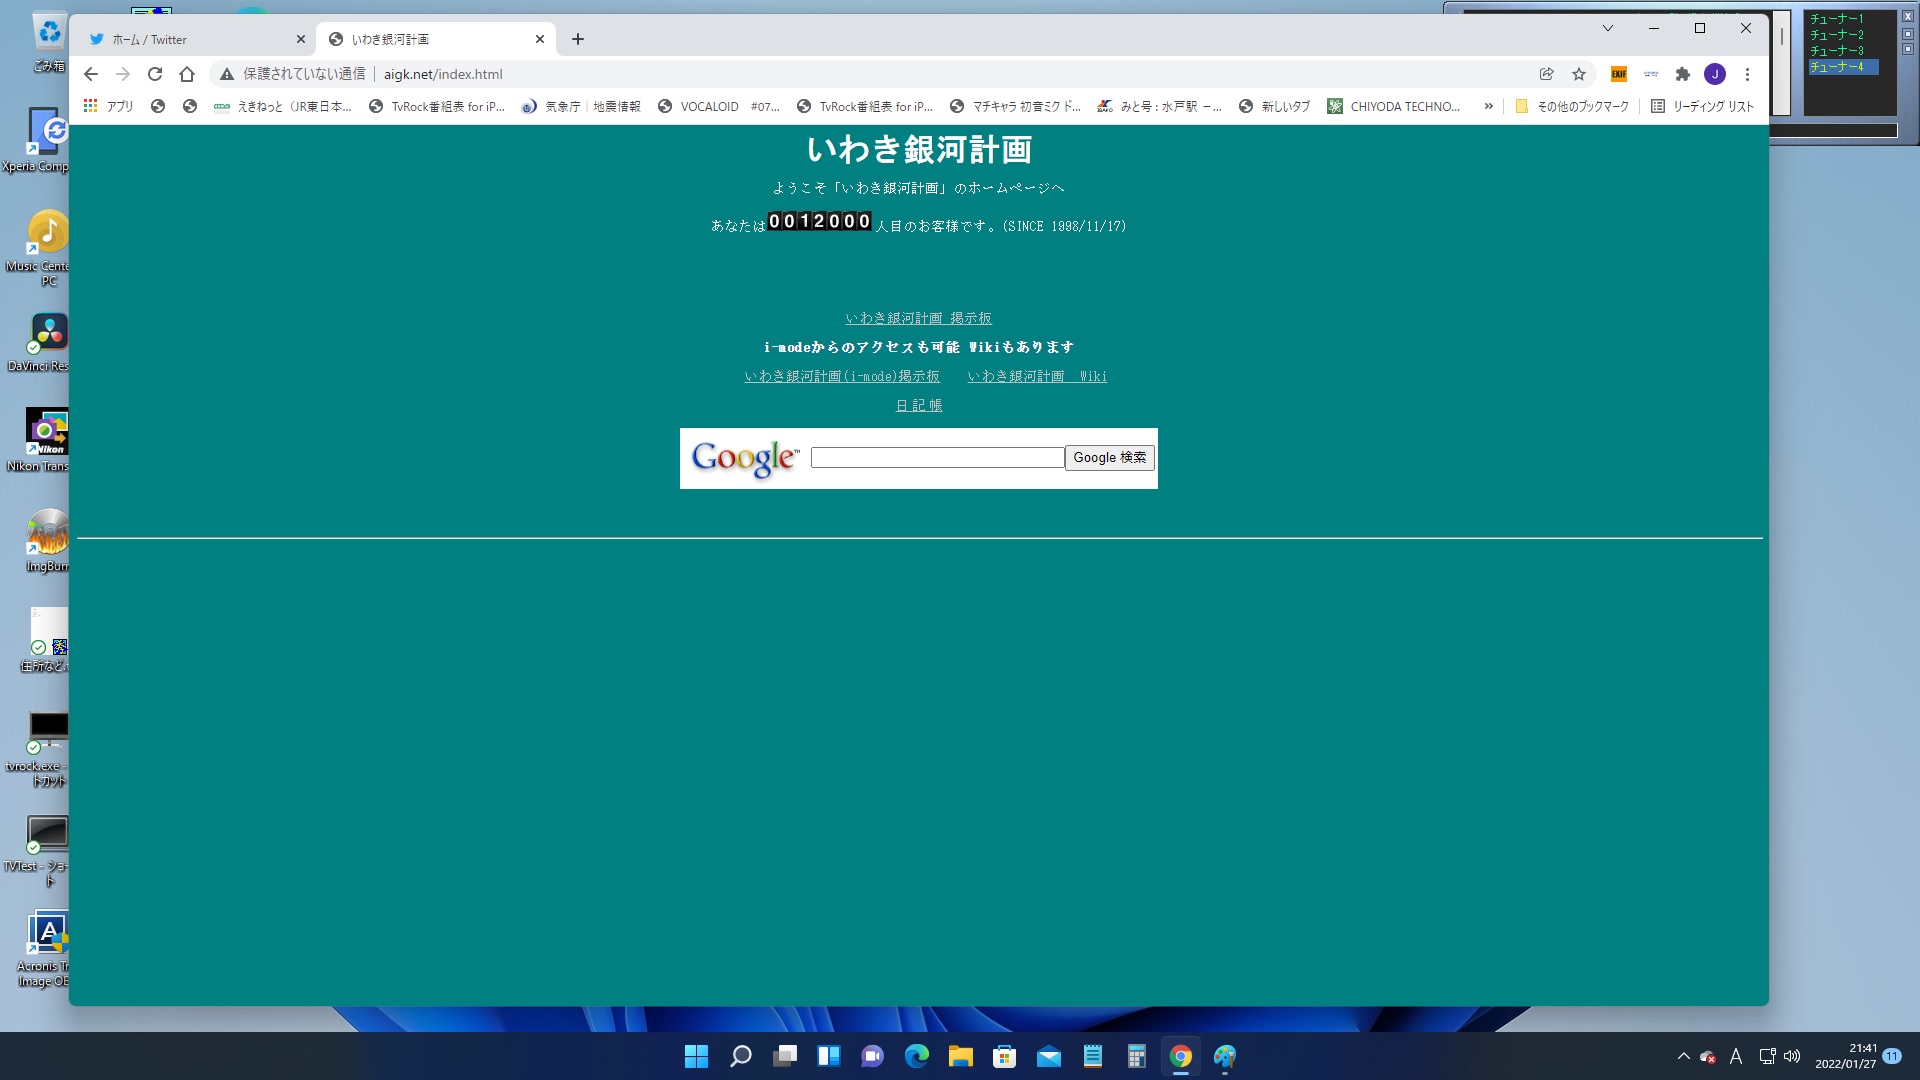Launch Microsoft Edge from the taskbar
Screen dimensions: 1920x1080
click(917, 1056)
